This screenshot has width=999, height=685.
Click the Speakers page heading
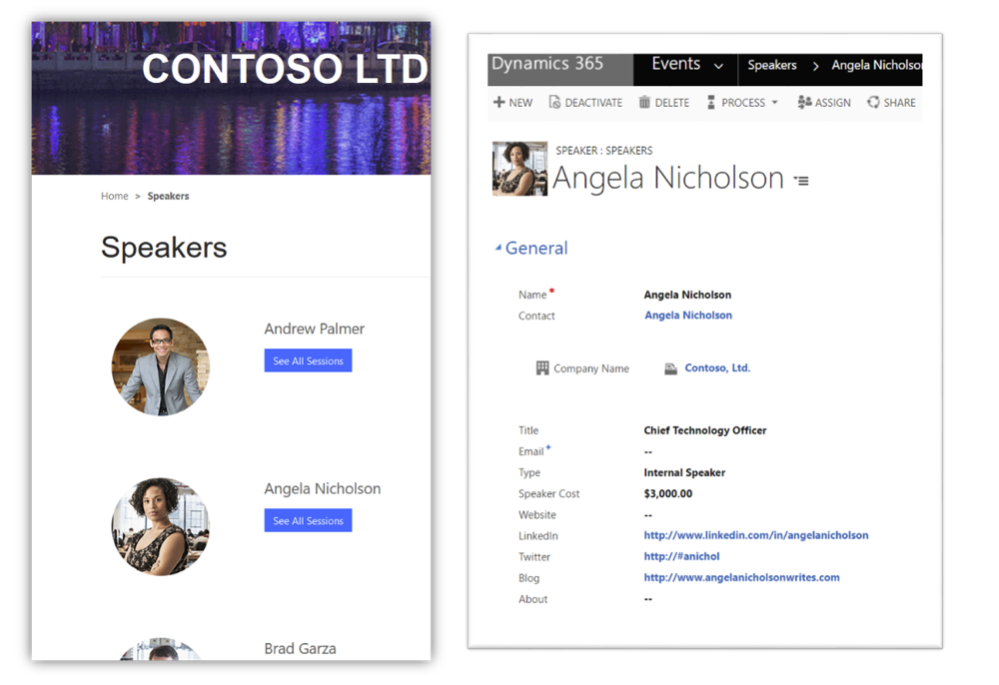click(x=164, y=247)
